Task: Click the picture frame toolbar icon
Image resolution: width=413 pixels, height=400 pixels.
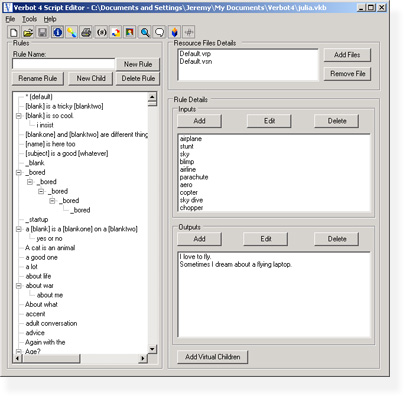Action: point(130,32)
